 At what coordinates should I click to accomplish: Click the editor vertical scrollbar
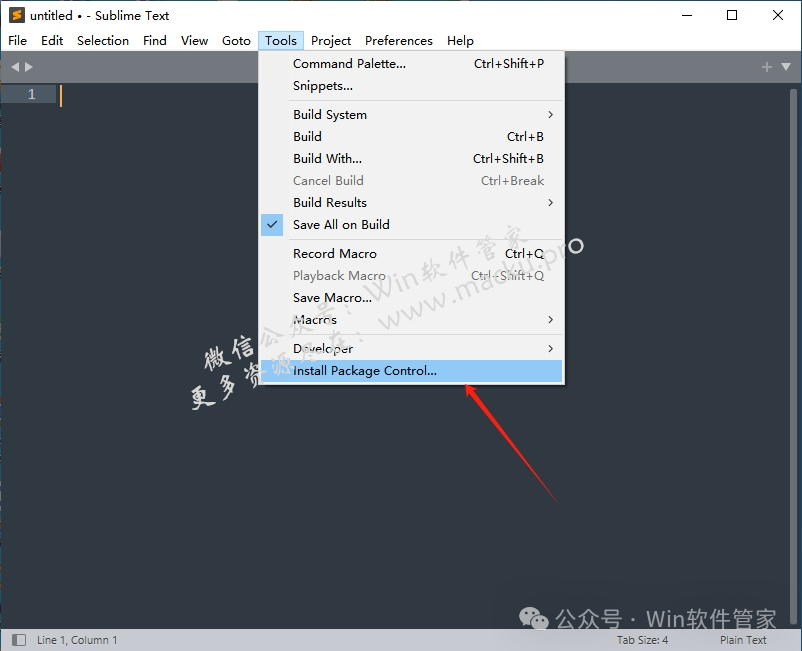[x=793, y=355]
